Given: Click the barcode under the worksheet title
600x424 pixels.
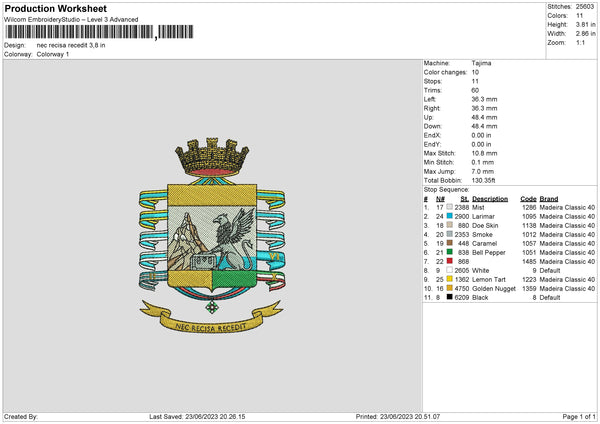Looking at the screenshot, I should tap(99, 32).
